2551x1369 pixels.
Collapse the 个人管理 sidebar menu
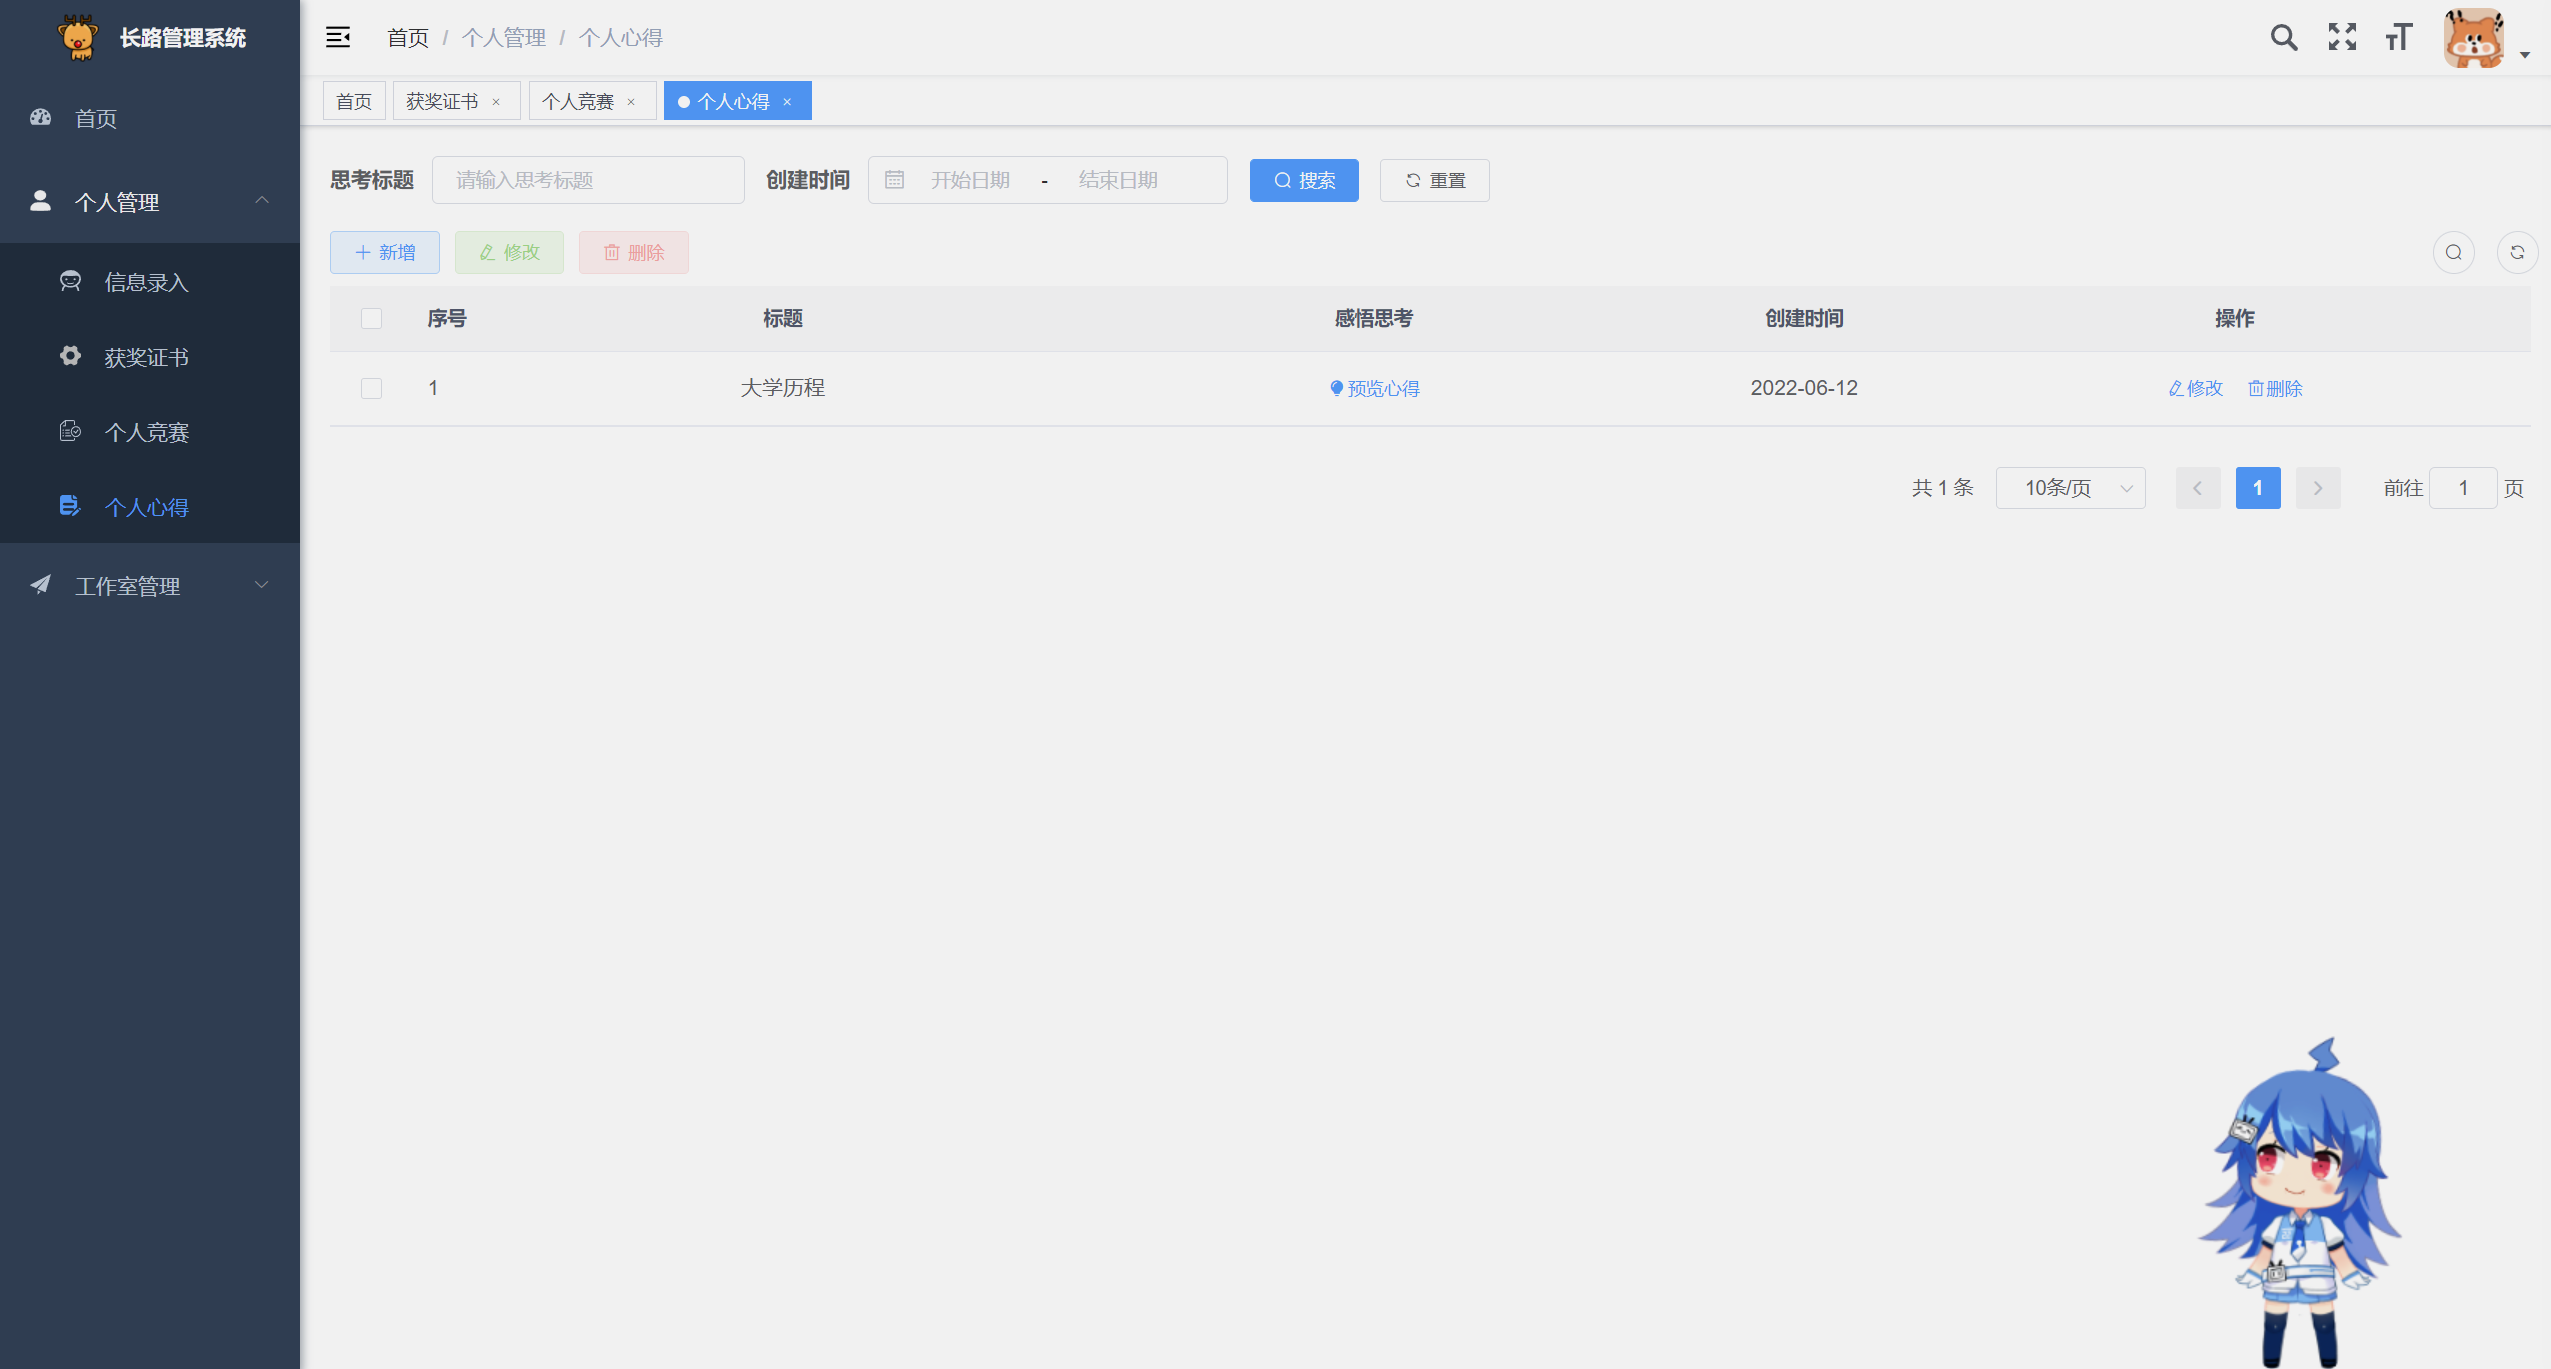[150, 202]
